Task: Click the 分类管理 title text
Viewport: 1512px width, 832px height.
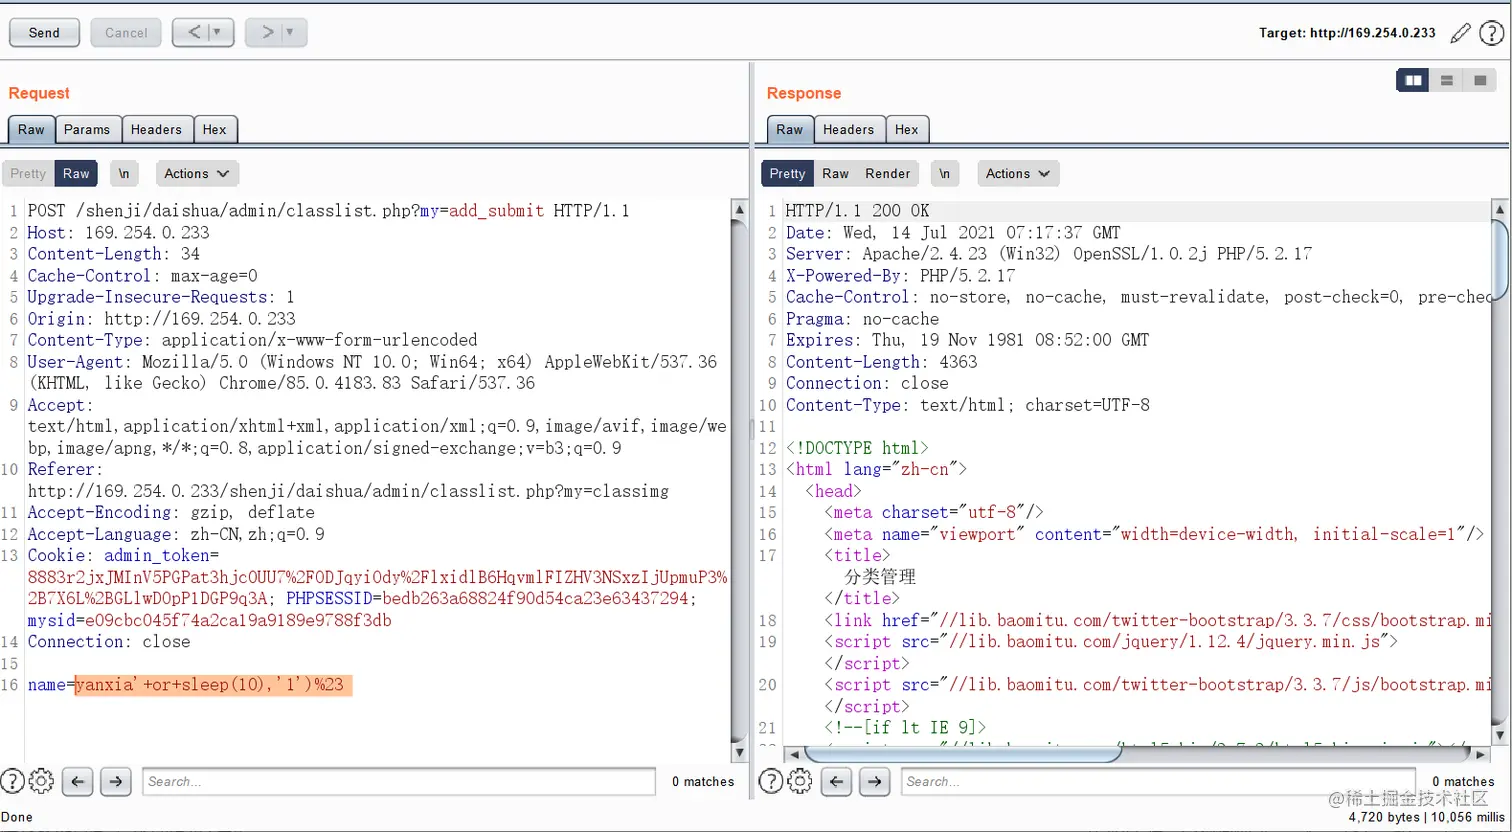Action: (880, 577)
